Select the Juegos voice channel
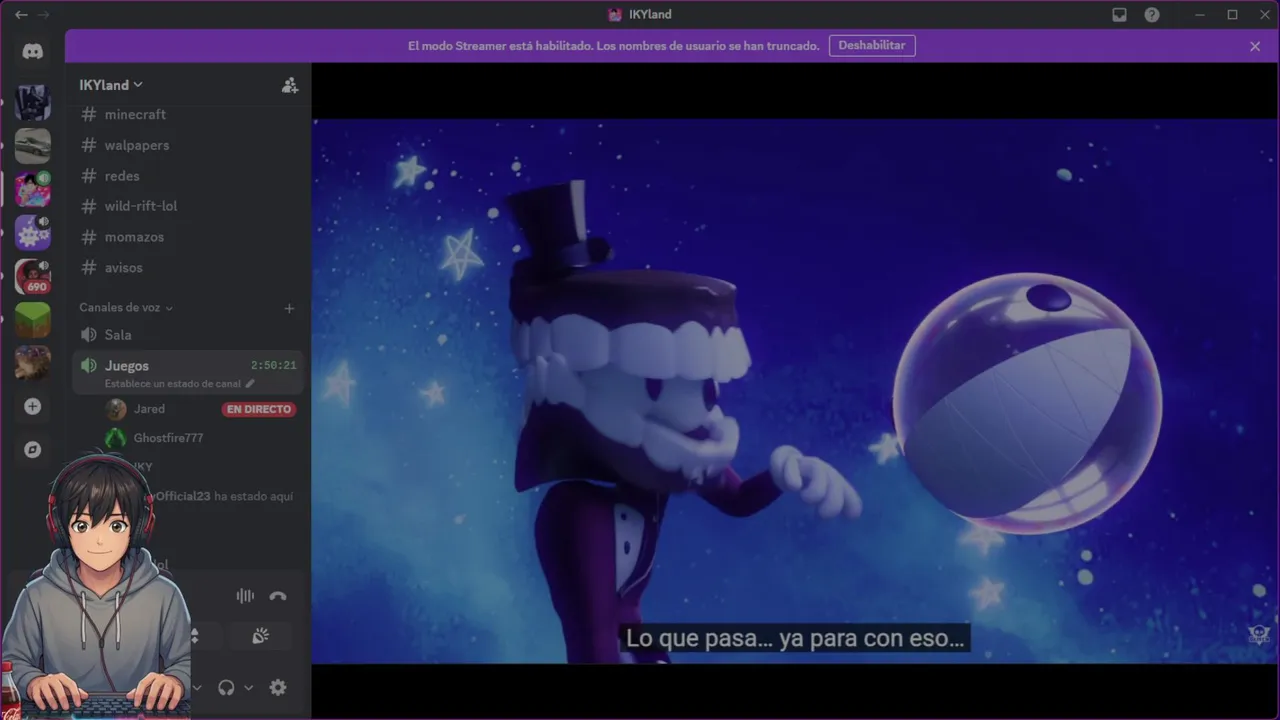This screenshot has height=720, width=1280. [x=188, y=372]
